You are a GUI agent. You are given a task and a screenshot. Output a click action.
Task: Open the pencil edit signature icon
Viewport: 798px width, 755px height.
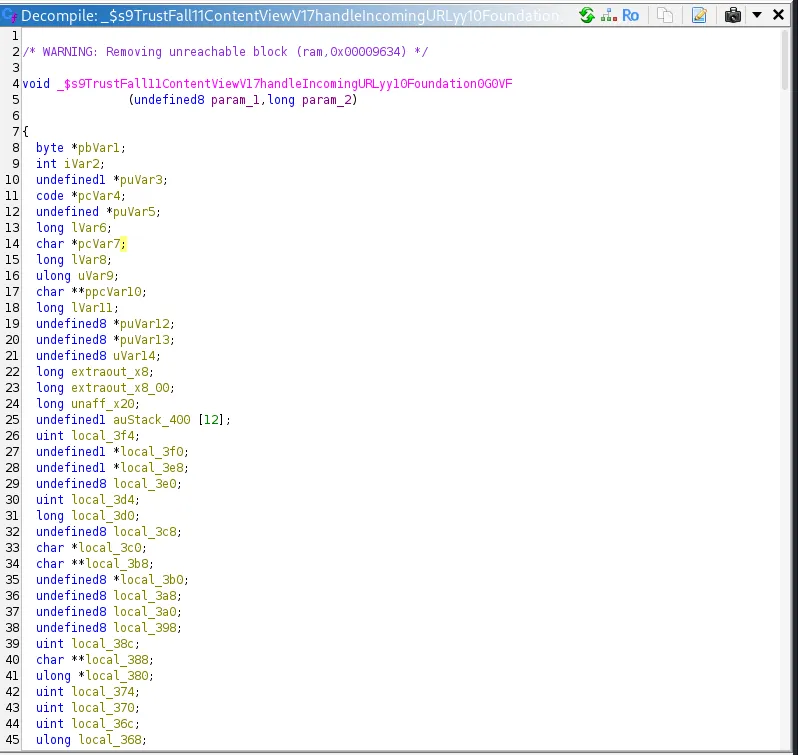coord(699,15)
